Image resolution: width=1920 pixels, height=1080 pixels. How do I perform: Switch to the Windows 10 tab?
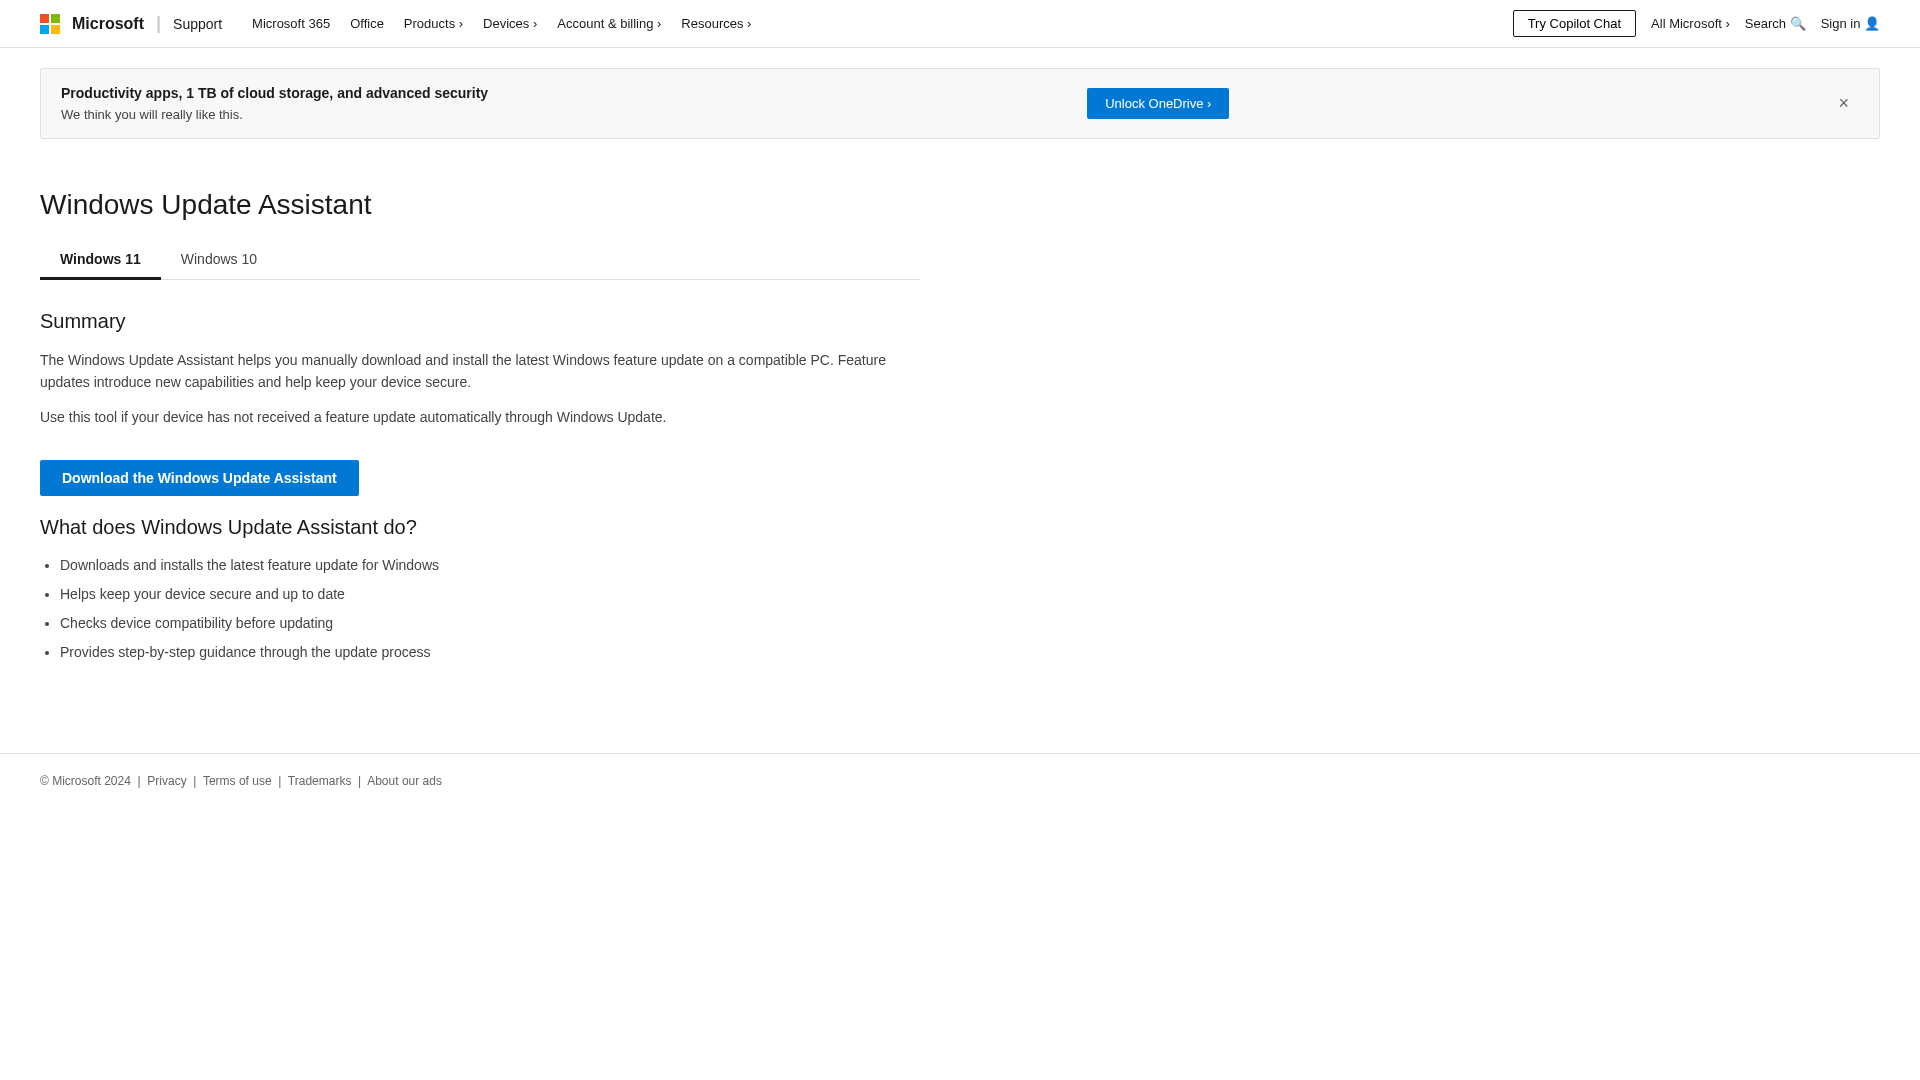(219, 259)
